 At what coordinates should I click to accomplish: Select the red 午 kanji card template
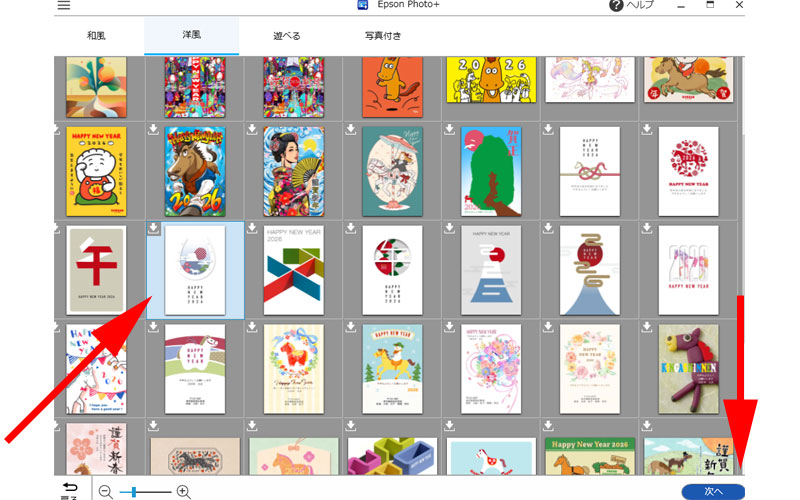(x=97, y=270)
